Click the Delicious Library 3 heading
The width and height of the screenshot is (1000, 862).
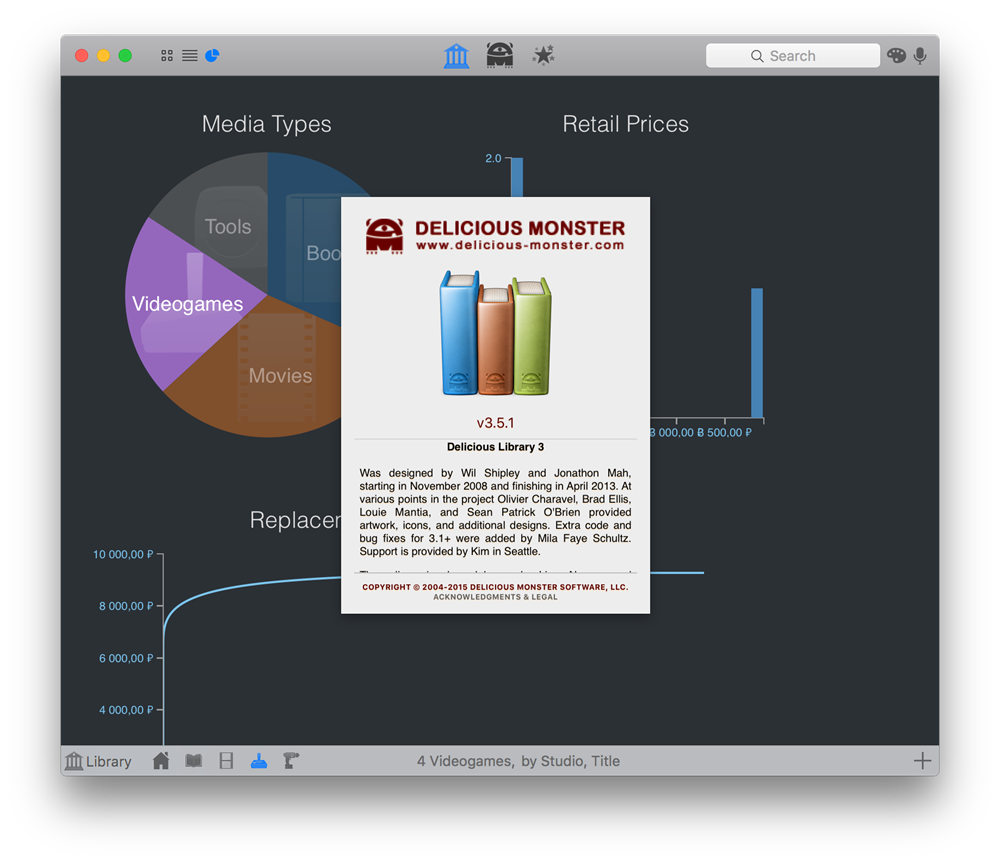coord(496,447)
